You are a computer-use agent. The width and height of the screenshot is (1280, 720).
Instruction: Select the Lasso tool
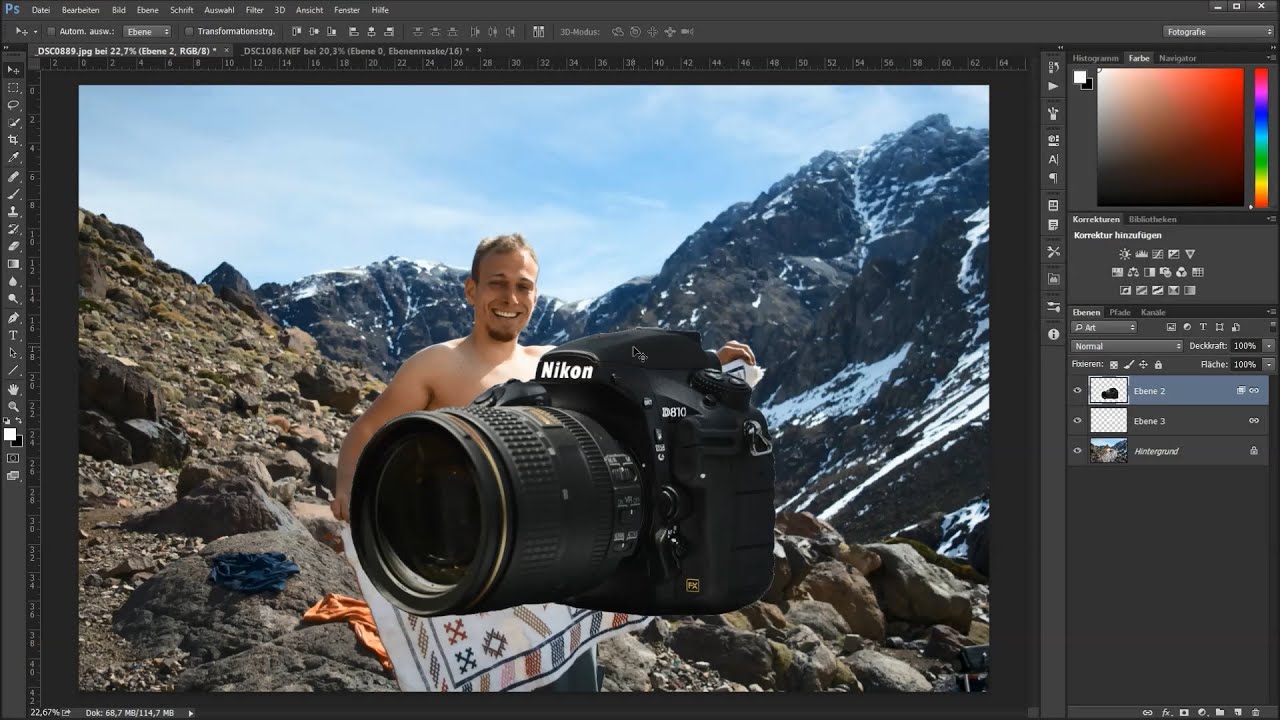14,105
